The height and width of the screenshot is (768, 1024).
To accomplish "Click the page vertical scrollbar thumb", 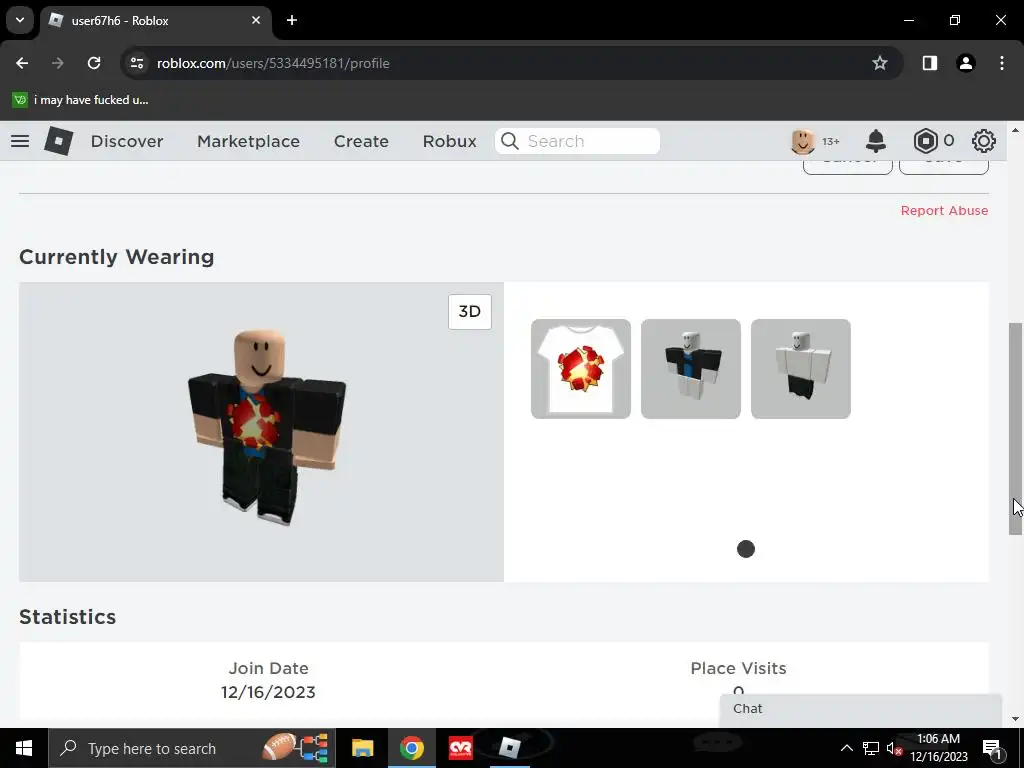I will click(1015, 429).
